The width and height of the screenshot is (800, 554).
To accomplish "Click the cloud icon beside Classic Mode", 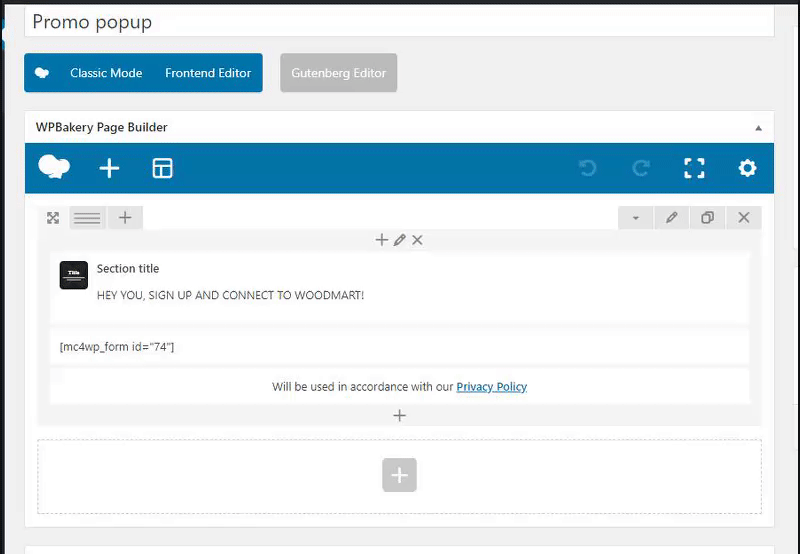I will (x=42, y=73).
